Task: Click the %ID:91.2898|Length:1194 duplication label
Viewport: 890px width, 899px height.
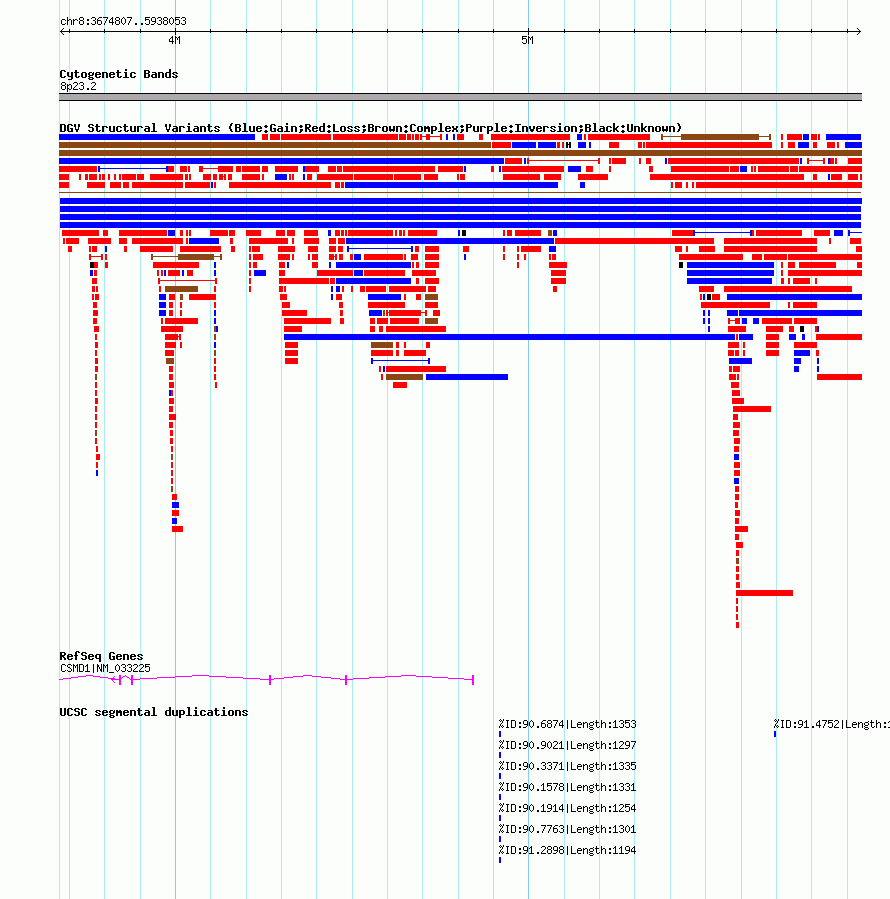Action: pos(567,850)
